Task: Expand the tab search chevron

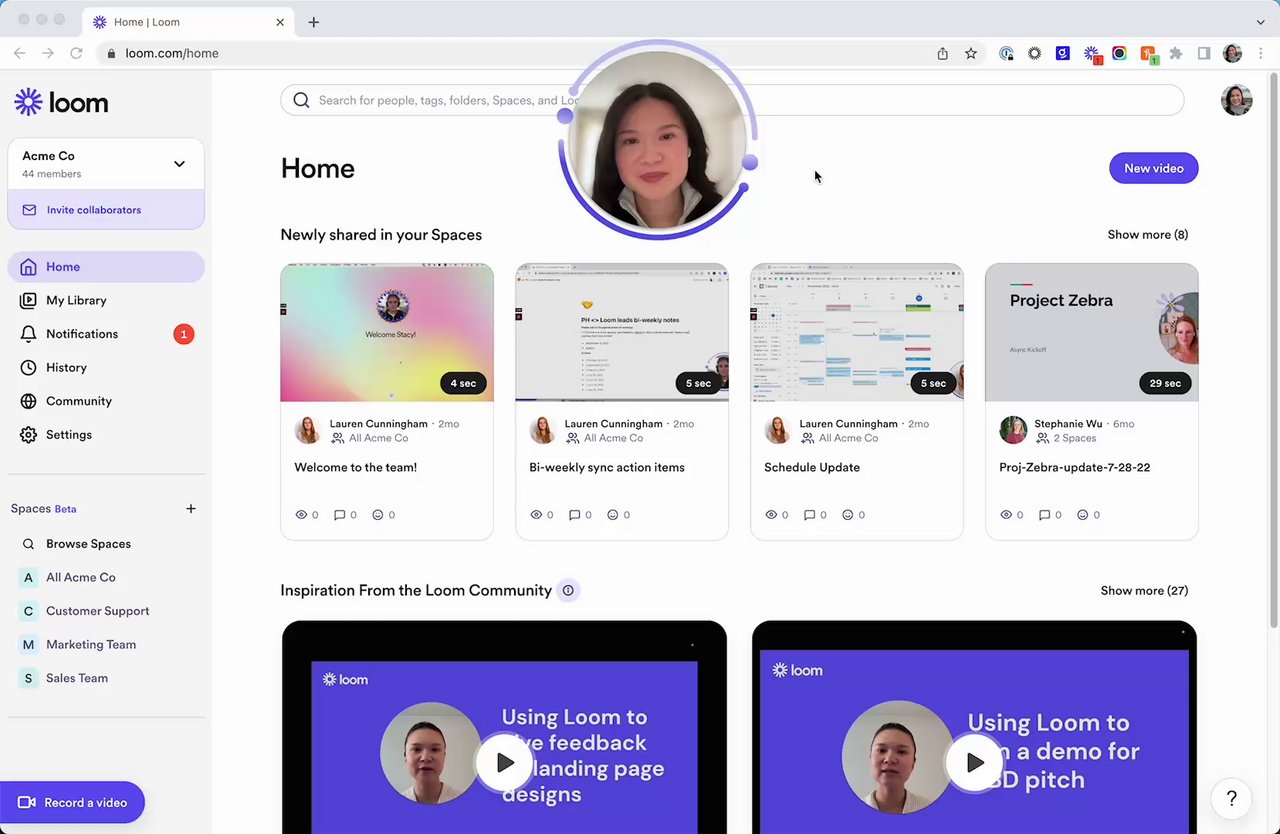Action: [1260, 22]
